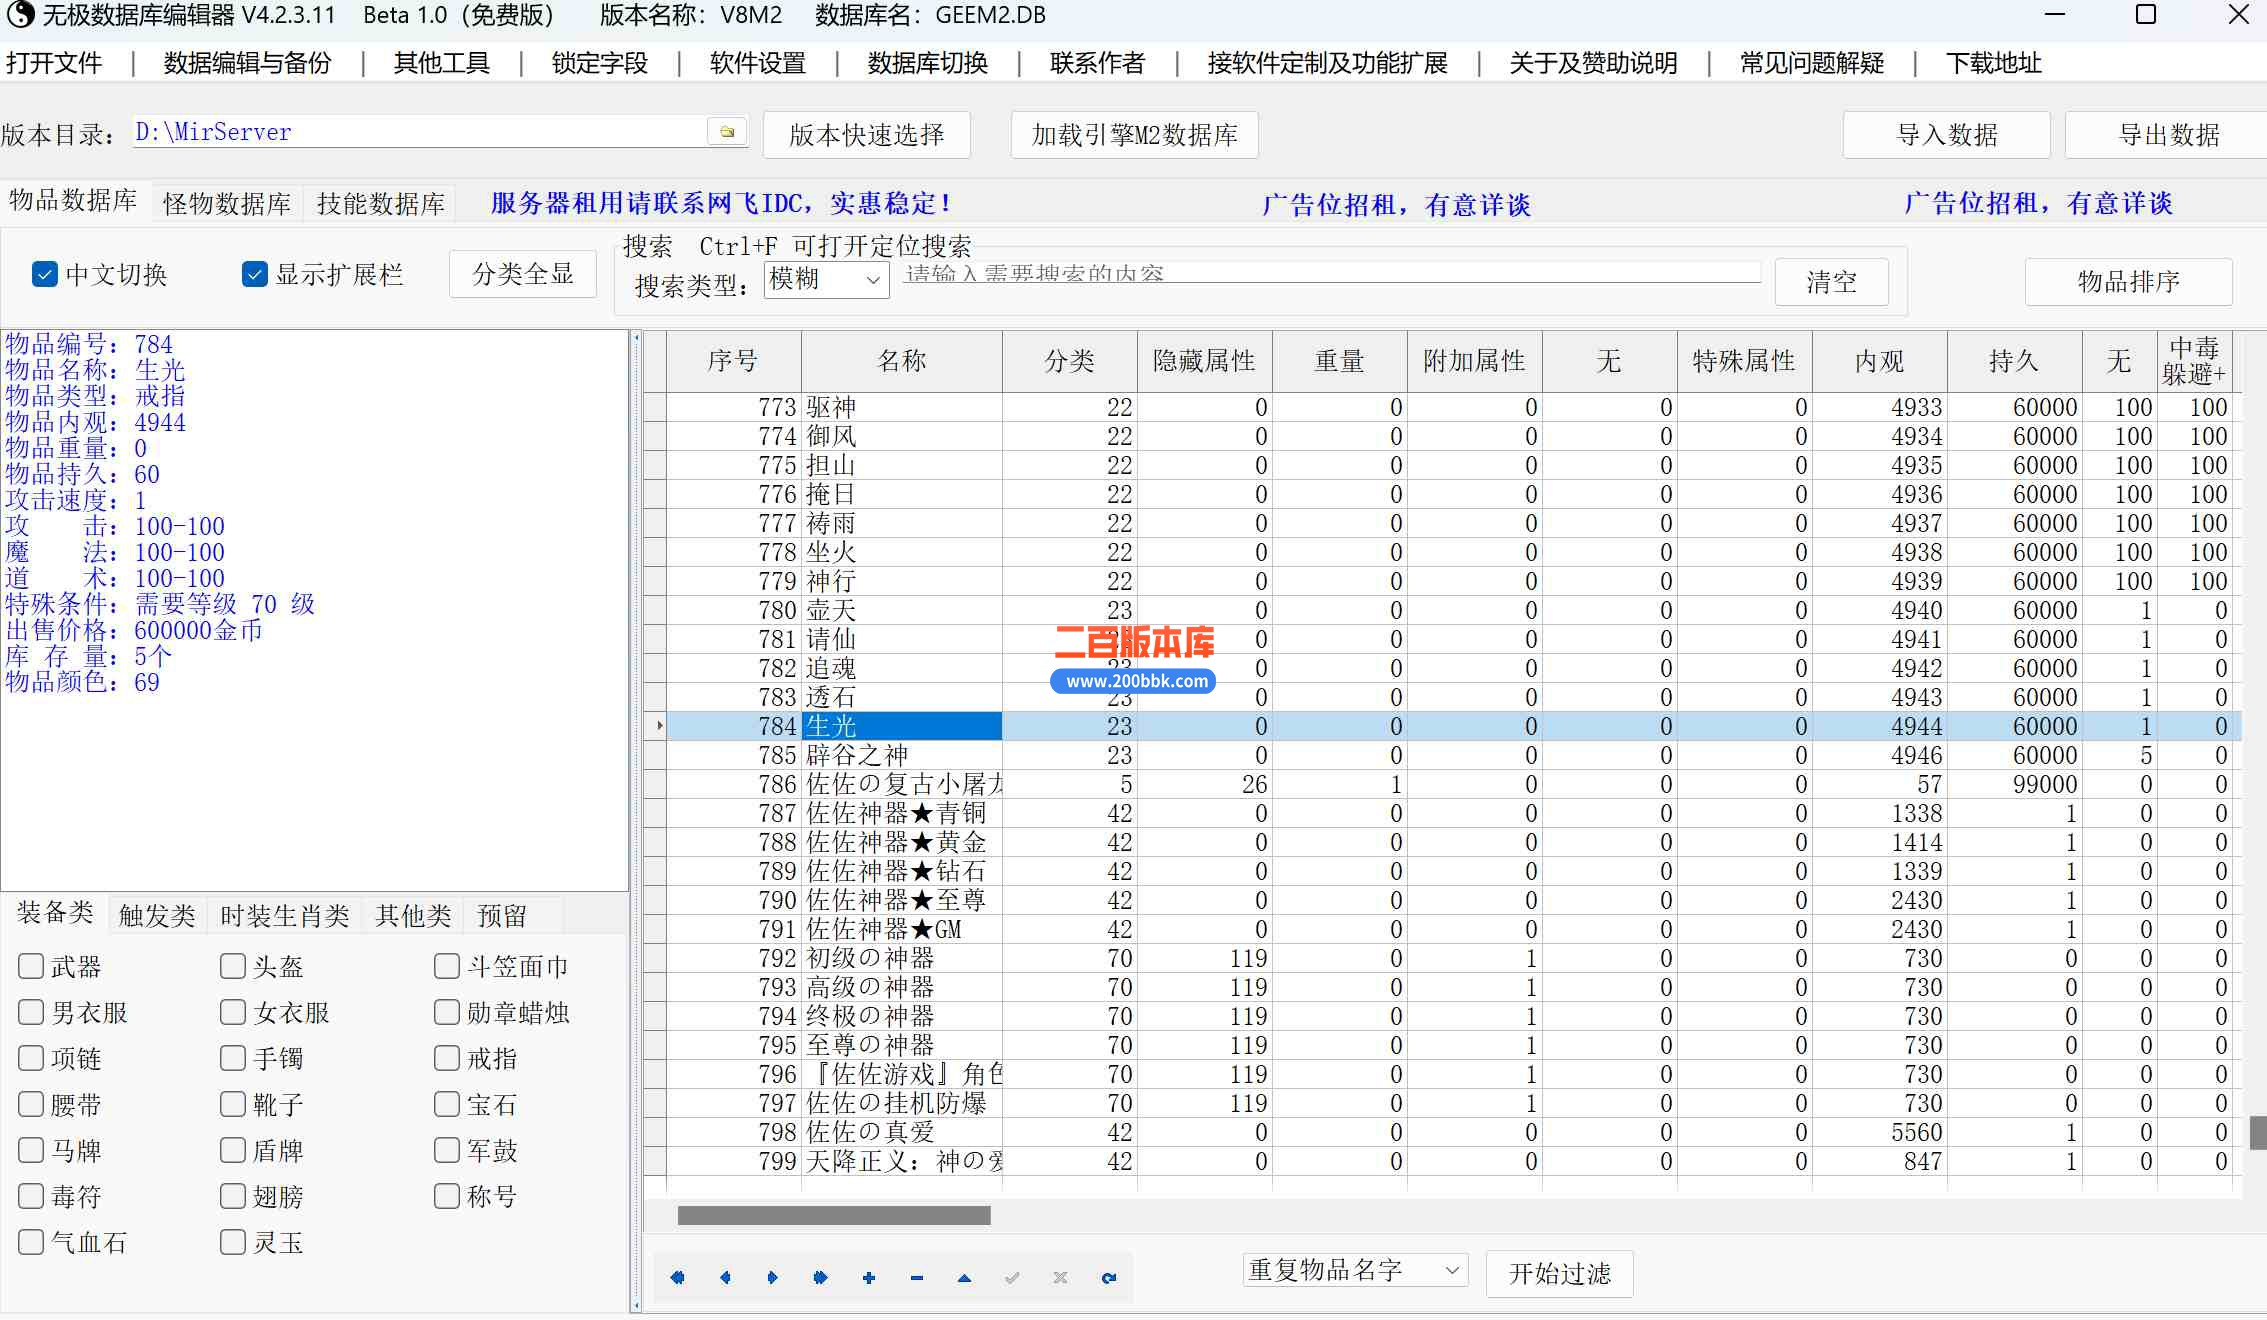Screen dimensions: 2267x1320
Task: Check the 称号 category box
Action: tap(447, 1196)
